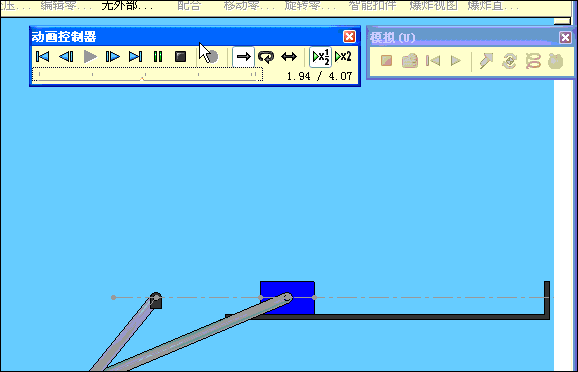Viewport: 578px width, 372px height.
Task: Close the 模拟 (U) simulation toolbar
Action: tap(565, 37)
